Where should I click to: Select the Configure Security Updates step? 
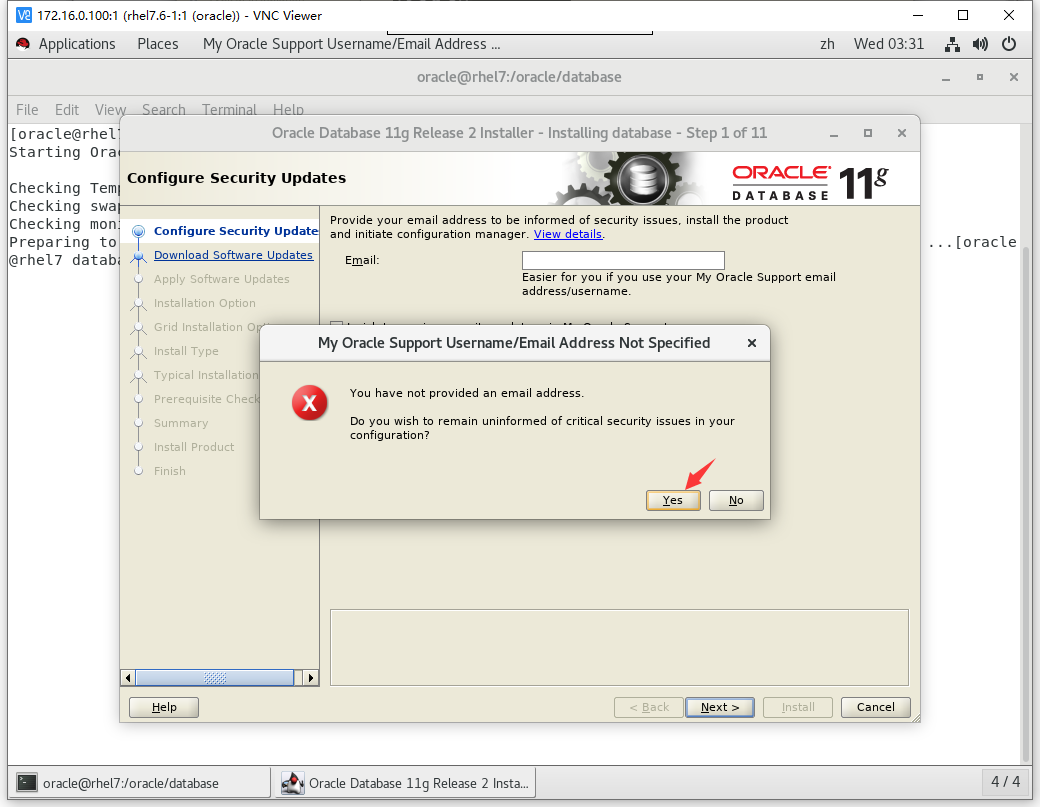click(x=235, y=231)
